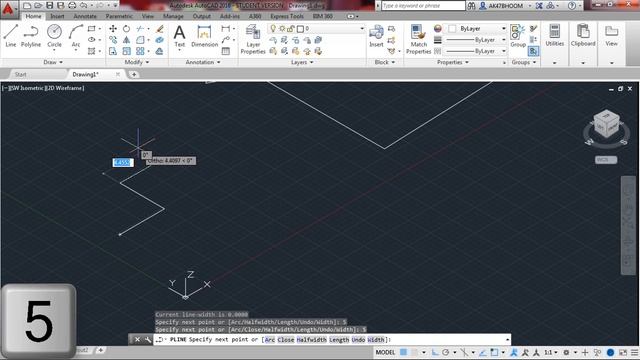Viewport: 640px width, 360px height.
Task: Choose the Width option in command line
Action: pos(376,340)
